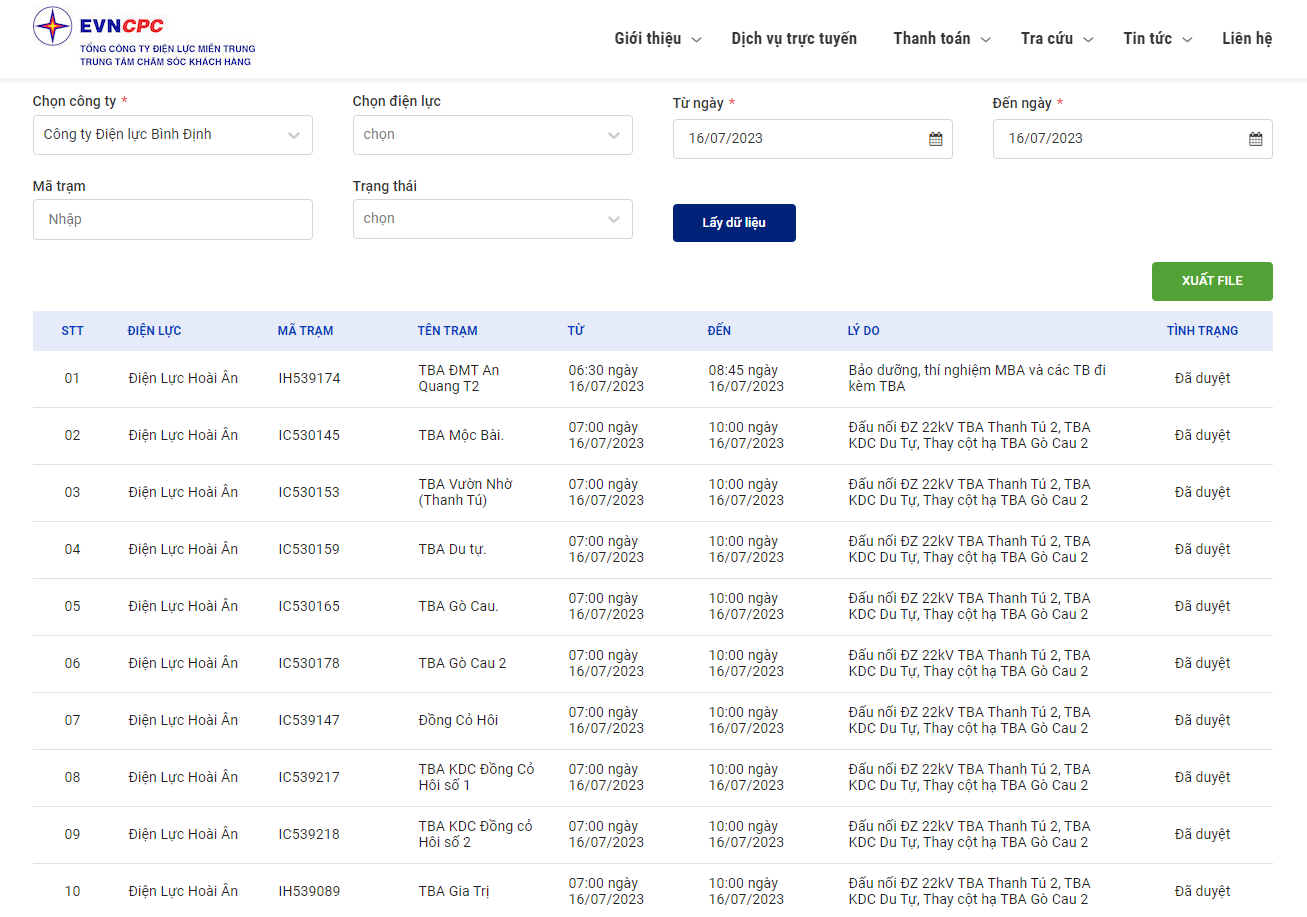This screenshot has height=917, width=1307.
Task: Focus the Mã trạm input field
Action: pyautogui.click(x=173, y=219)
